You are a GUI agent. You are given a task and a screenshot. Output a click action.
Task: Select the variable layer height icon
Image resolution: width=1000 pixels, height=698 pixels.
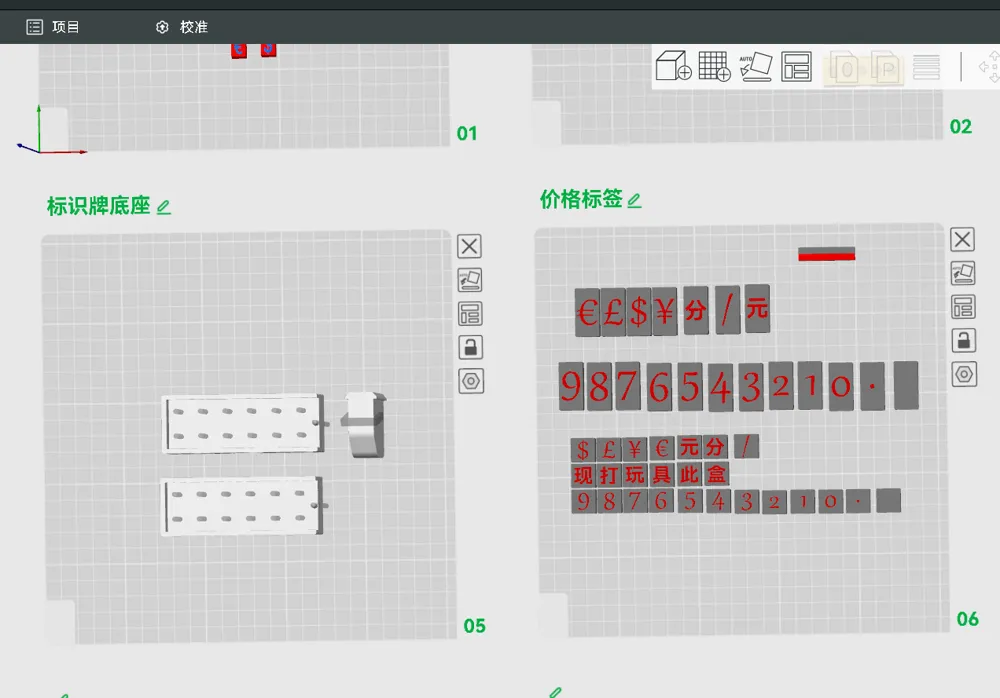[926, 67]
